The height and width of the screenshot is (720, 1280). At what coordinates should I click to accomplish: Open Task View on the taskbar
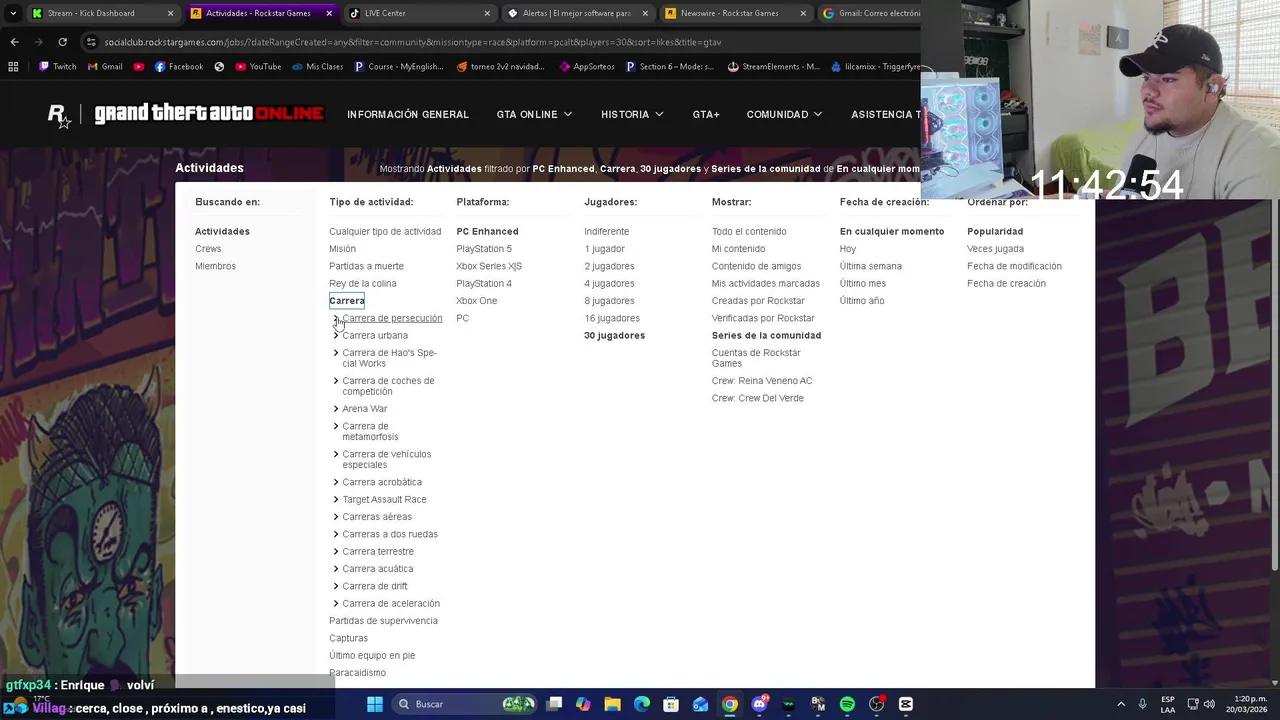pyautogui.click(x=554, y=704)
